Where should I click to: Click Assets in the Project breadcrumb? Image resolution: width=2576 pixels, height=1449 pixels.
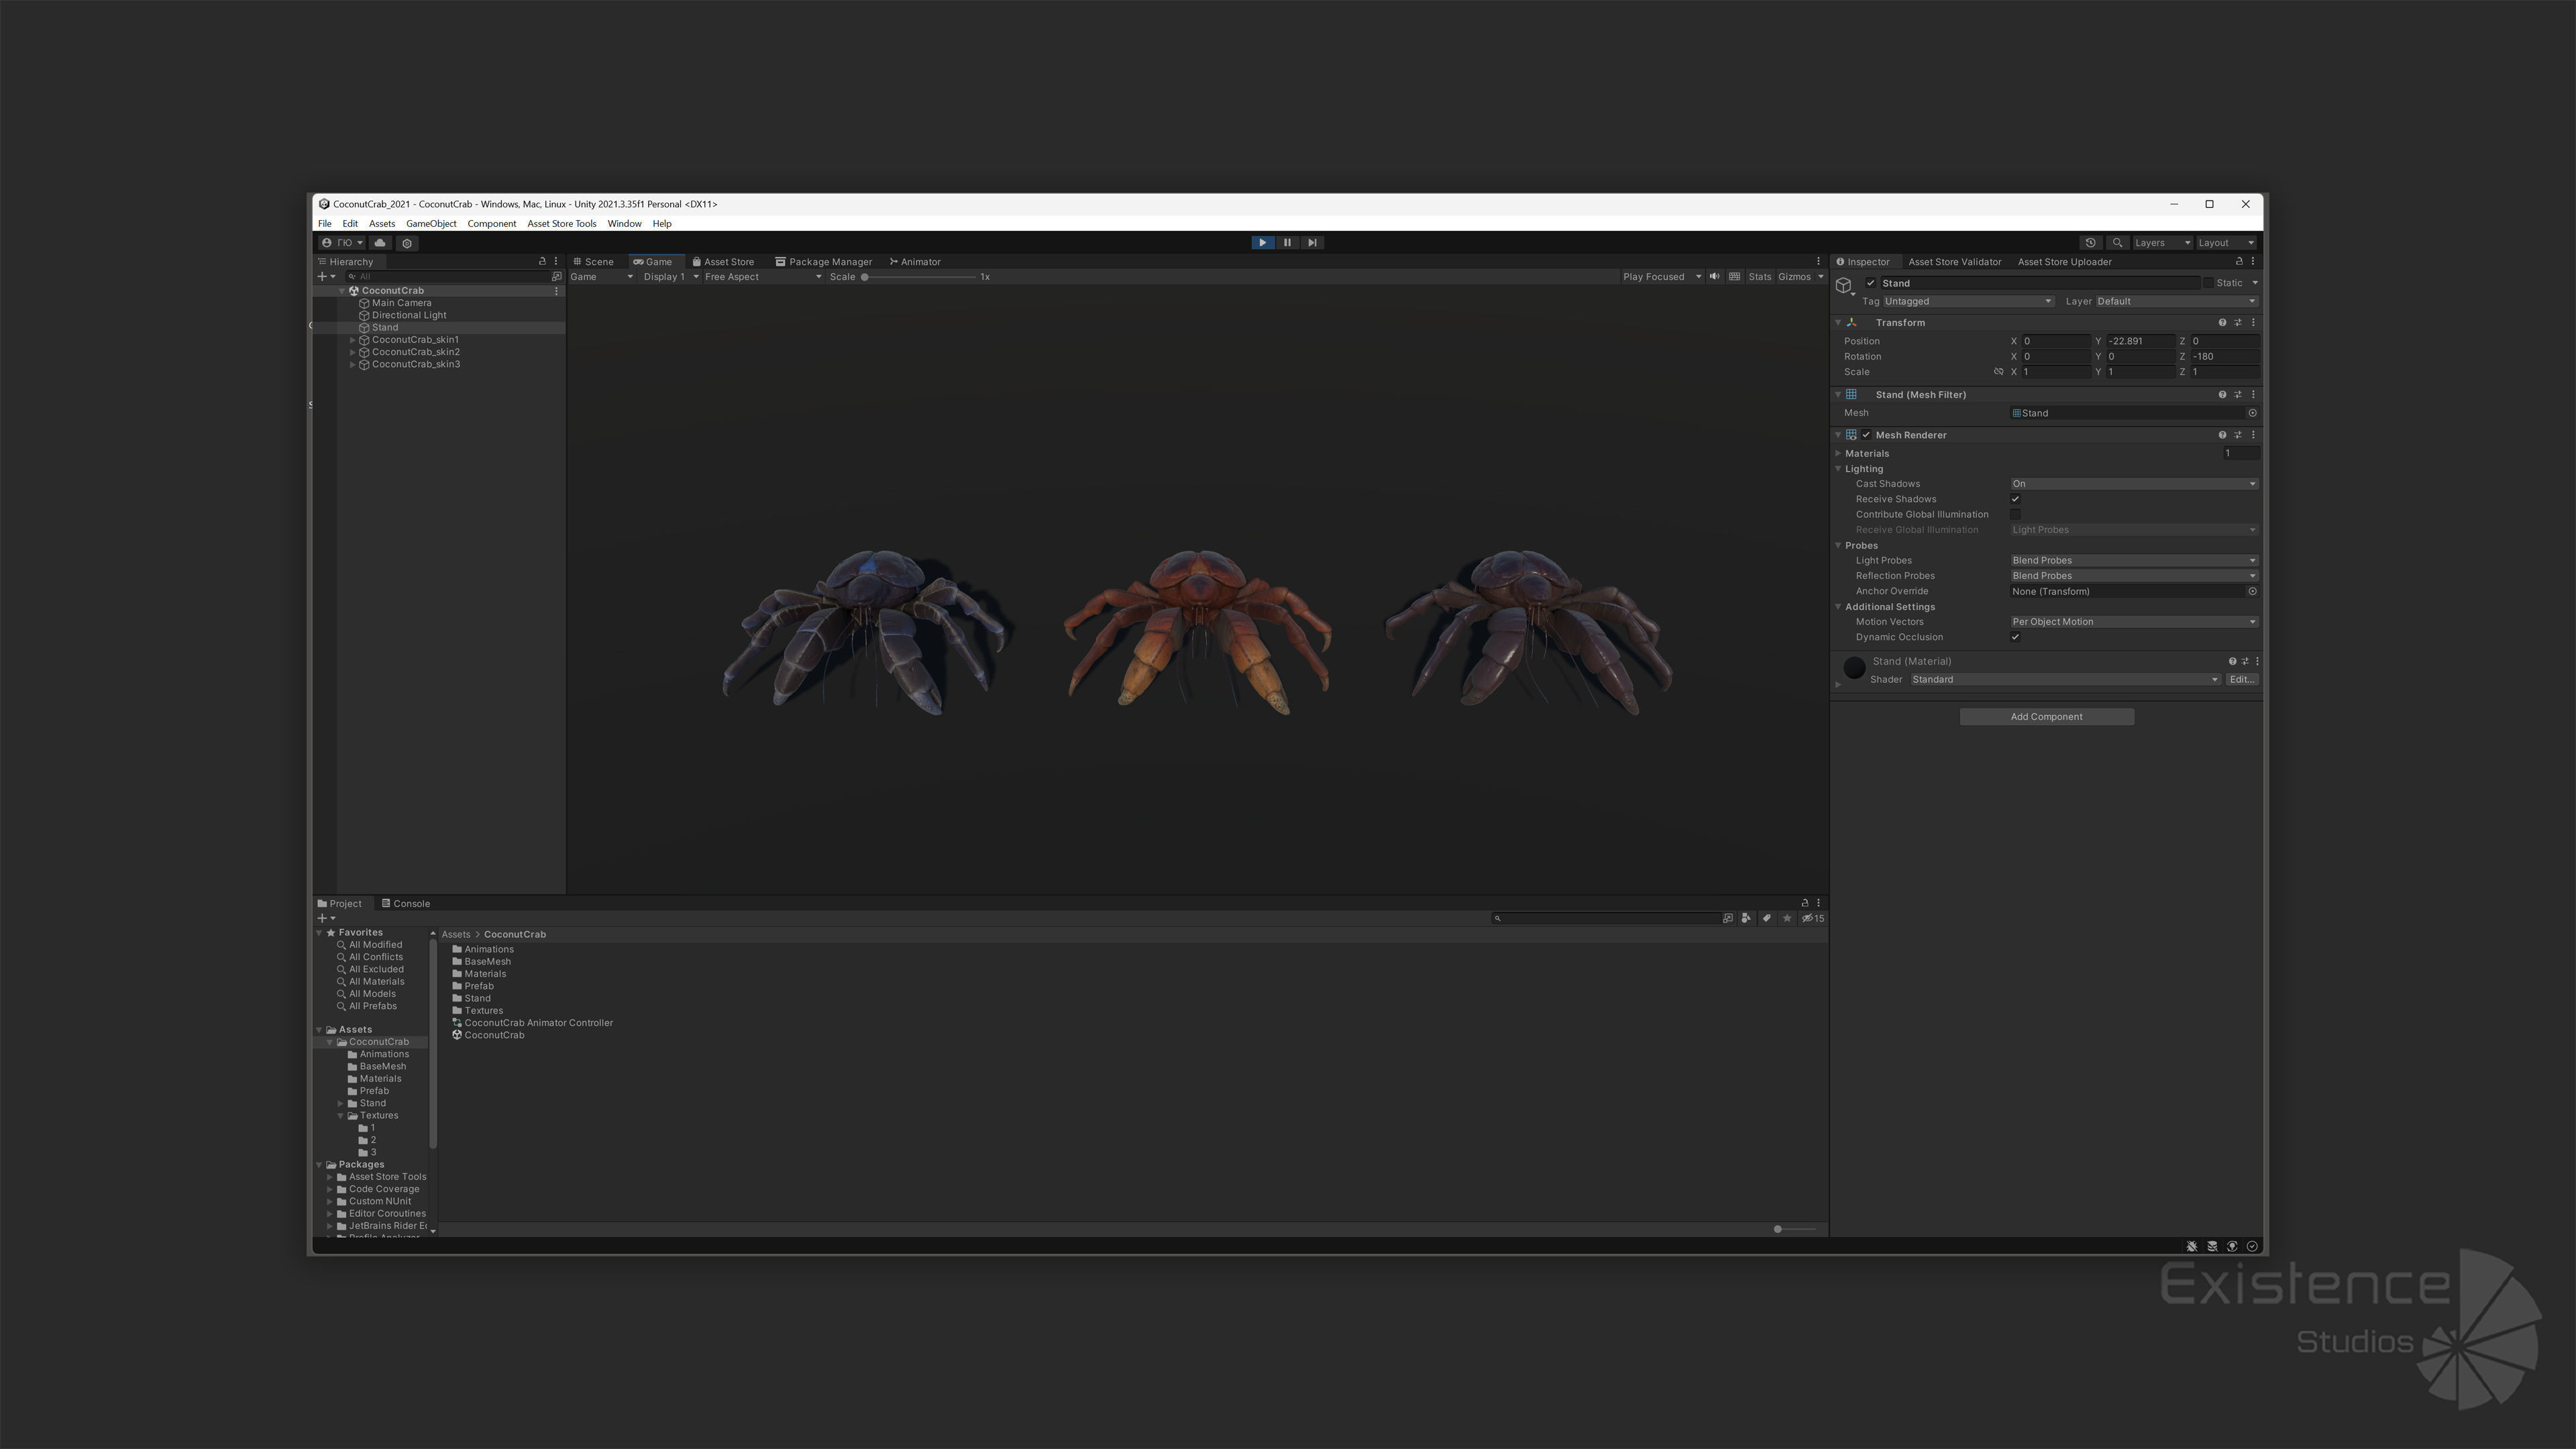(x=456, y=935)
